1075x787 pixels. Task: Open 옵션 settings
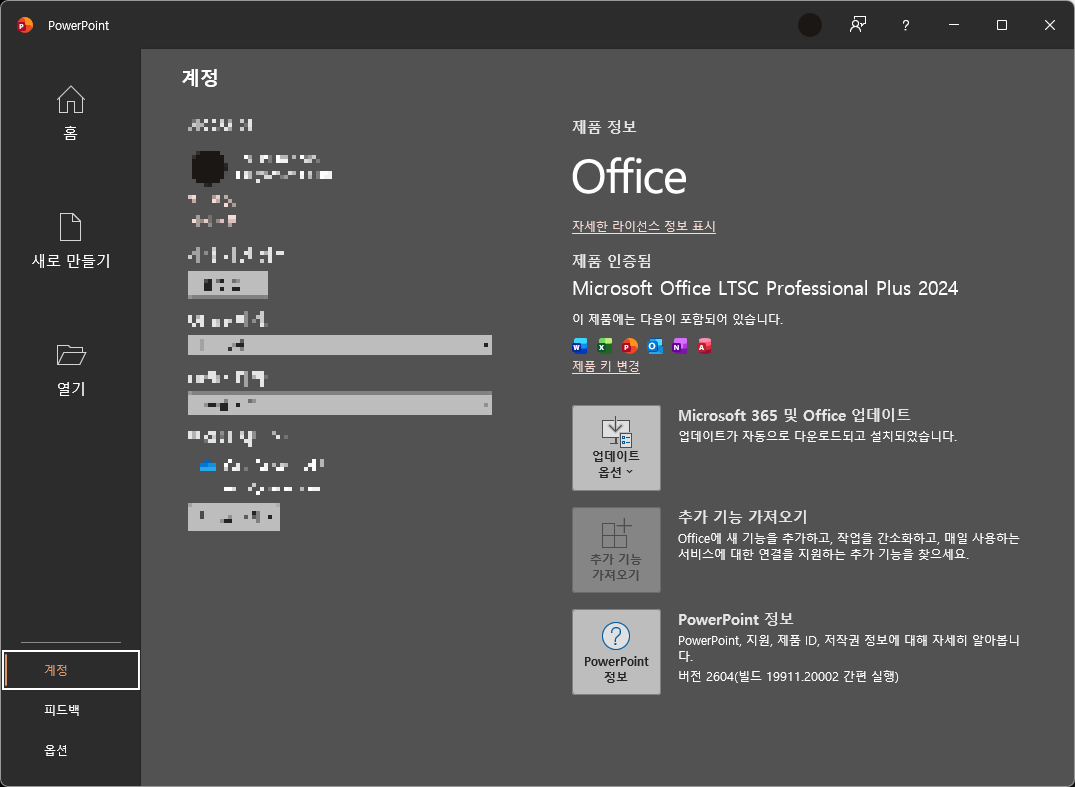coord(56,750)
